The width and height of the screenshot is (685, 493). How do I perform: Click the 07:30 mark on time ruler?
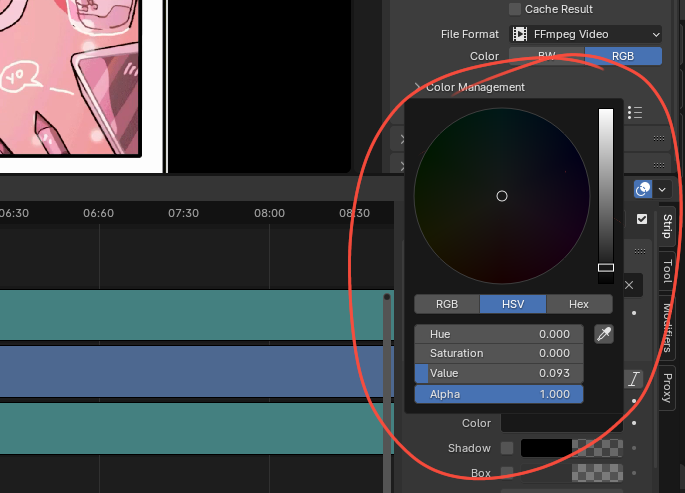[183, 213]
